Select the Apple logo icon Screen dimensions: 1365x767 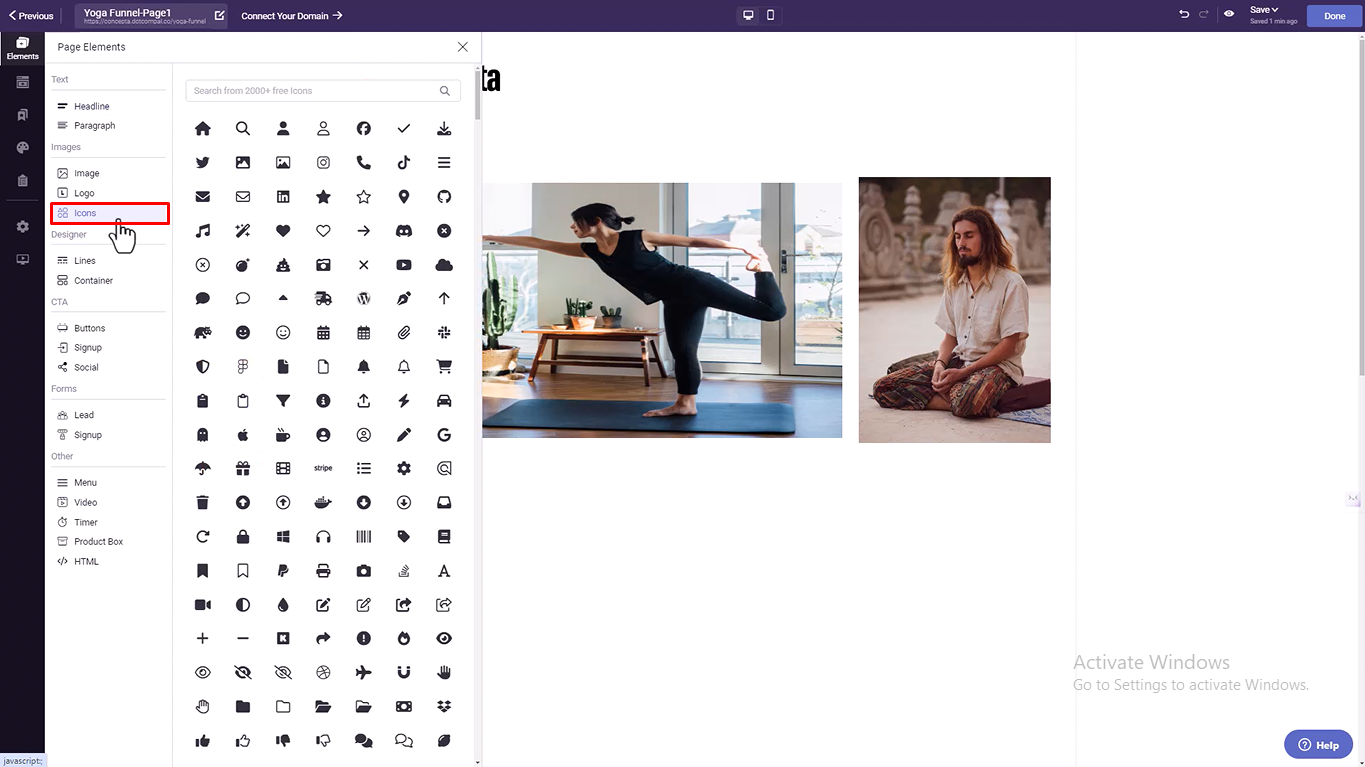[x=243, y=435]
